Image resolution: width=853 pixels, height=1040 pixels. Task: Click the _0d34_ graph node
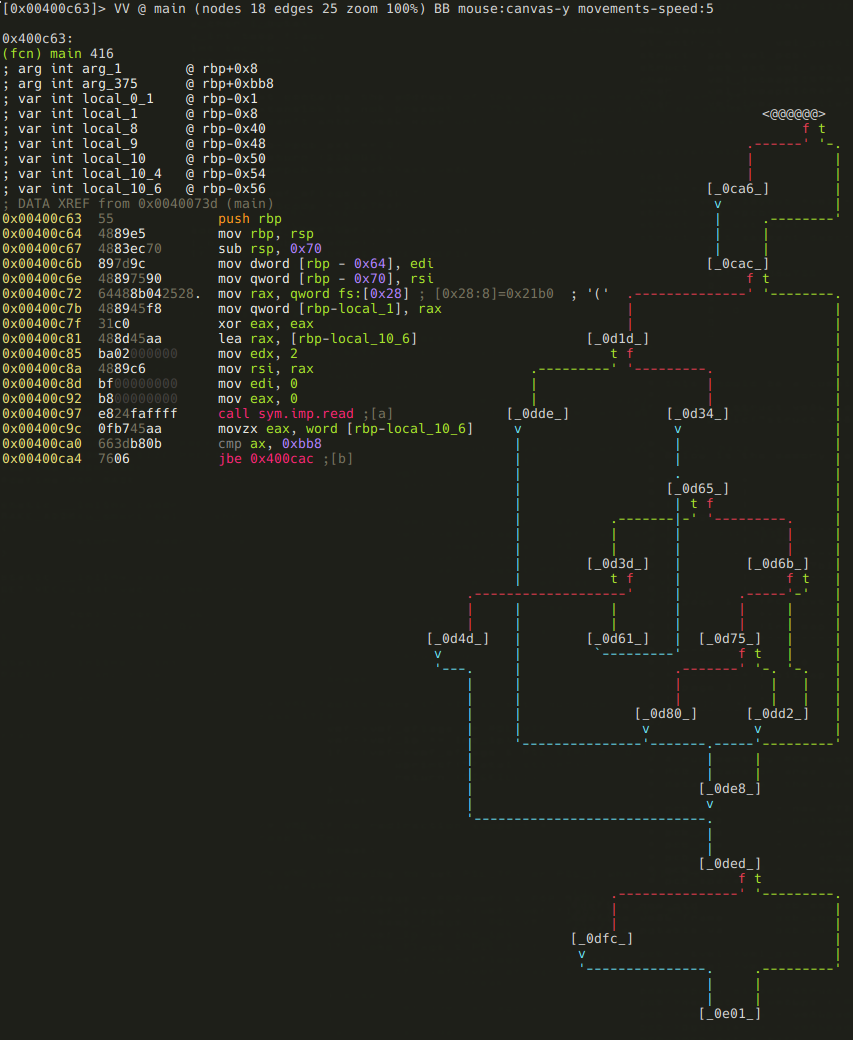click(x=698, y=413)
